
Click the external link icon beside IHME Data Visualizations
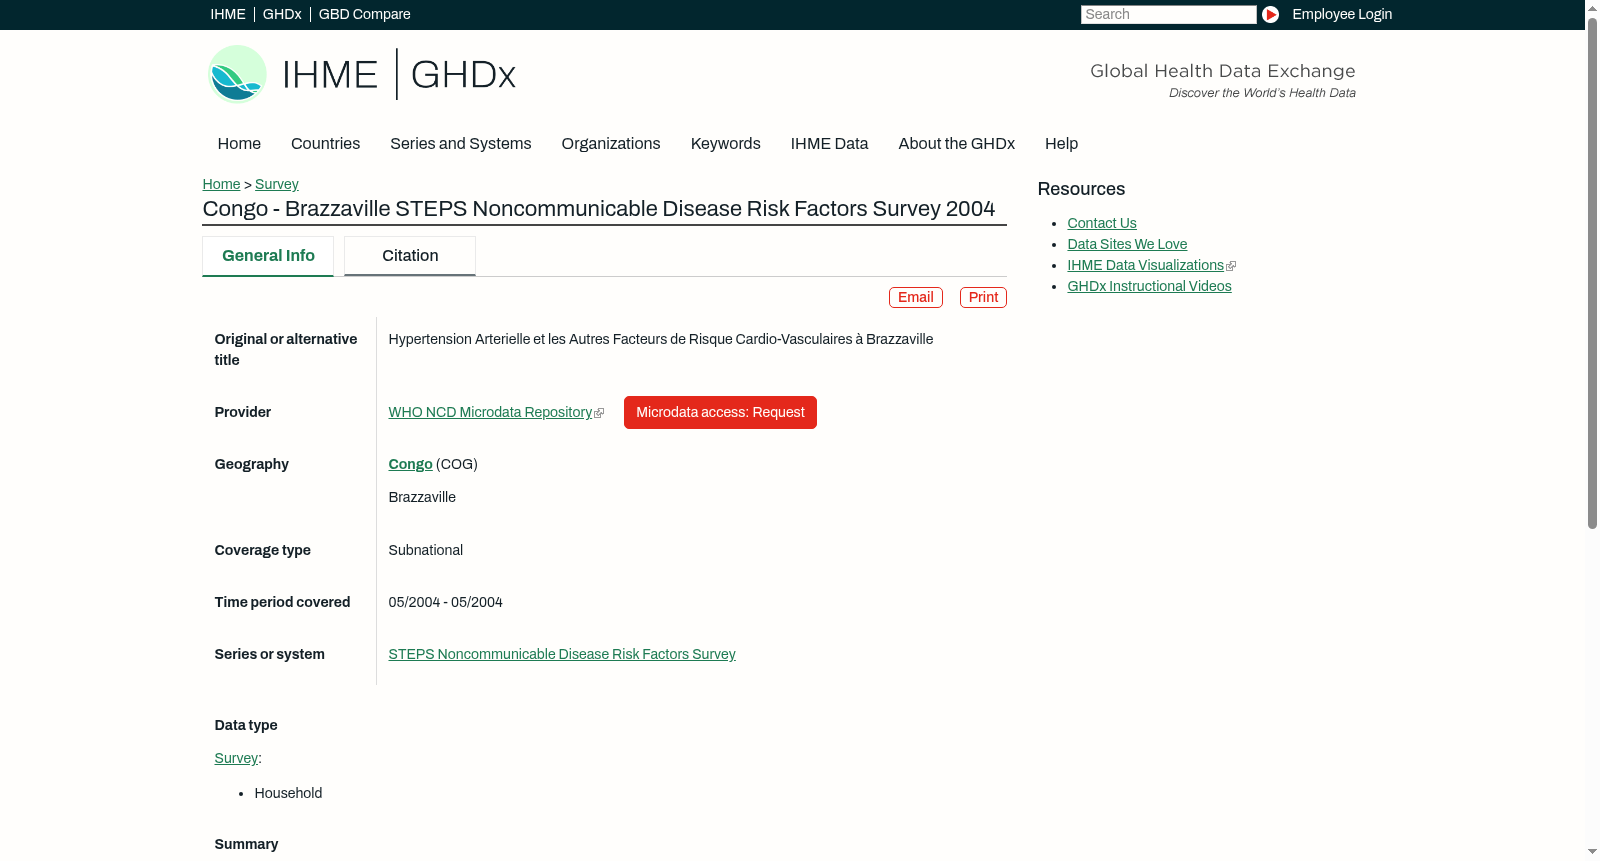(1231, 266)
